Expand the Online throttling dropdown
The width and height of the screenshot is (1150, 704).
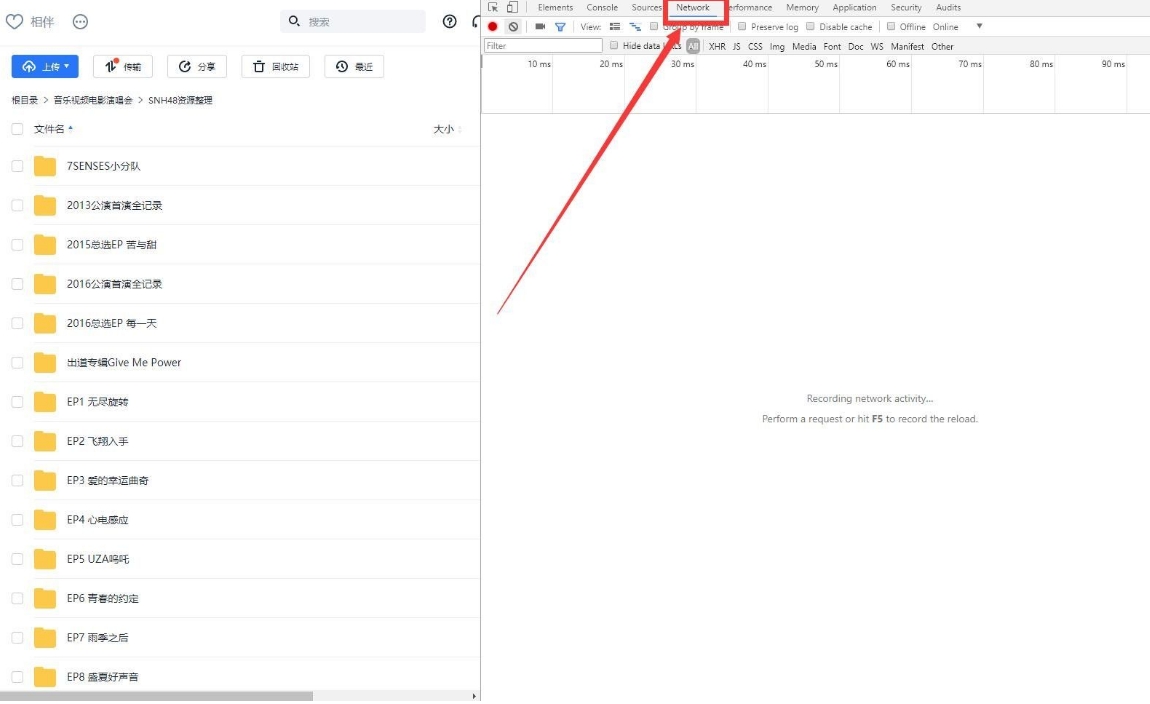tap(979, 26)
